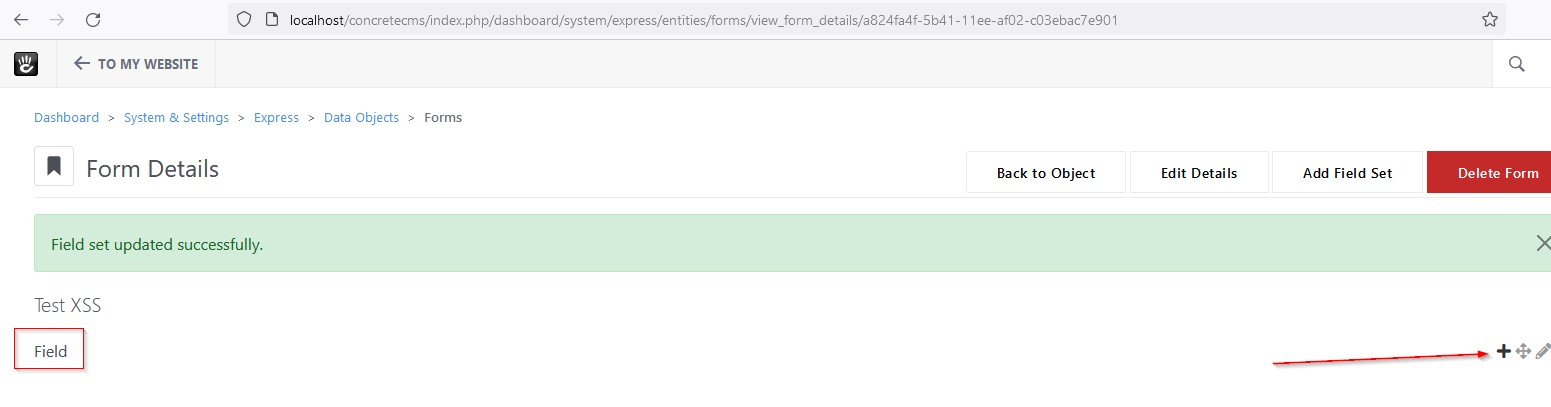The height and width of the screenshot is (407, 1551).
Task: Open System & Settings breadcrumb
Action: (x=176, y=117)
